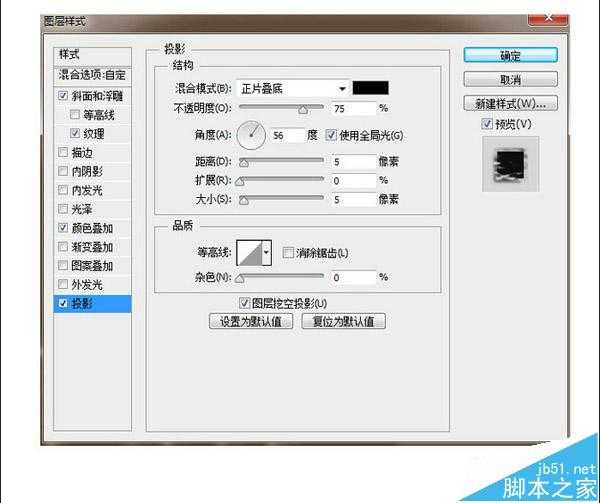
Task: Click the 扩展 spread slider
Action: [281, 180]
